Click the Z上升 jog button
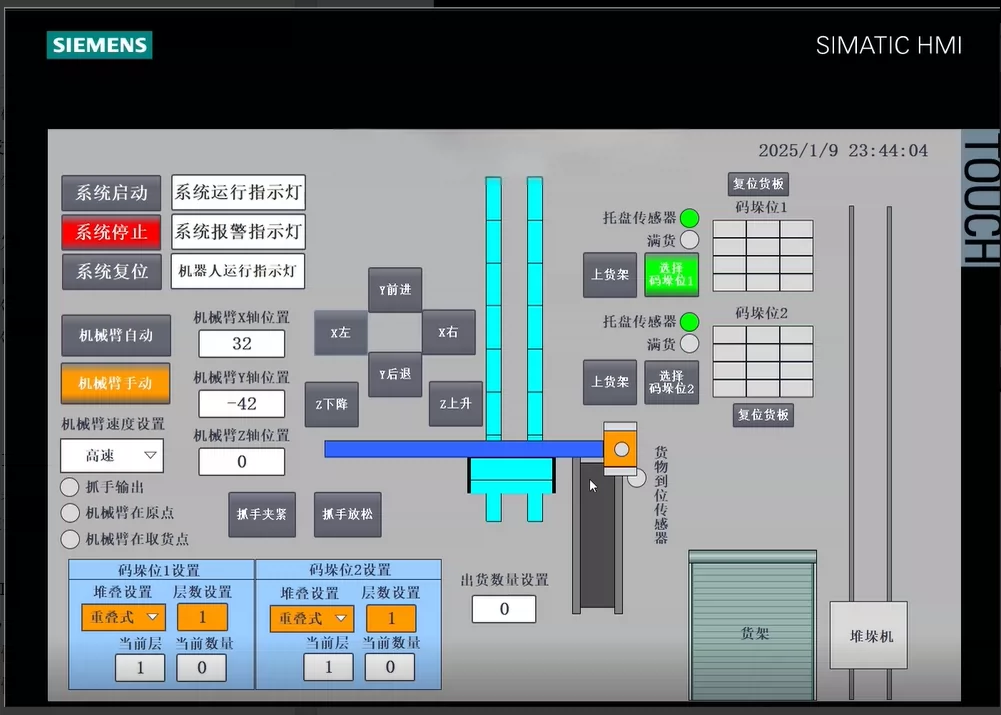Viewport: 1001px width, 715px height. point(456,403)
